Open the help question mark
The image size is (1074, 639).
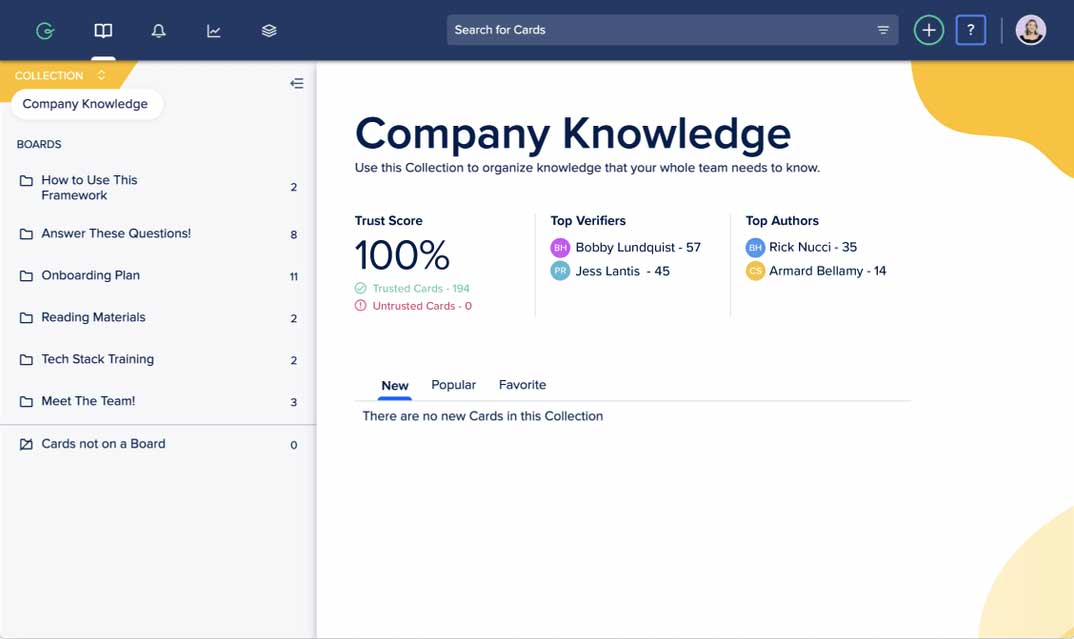[970, 30]
